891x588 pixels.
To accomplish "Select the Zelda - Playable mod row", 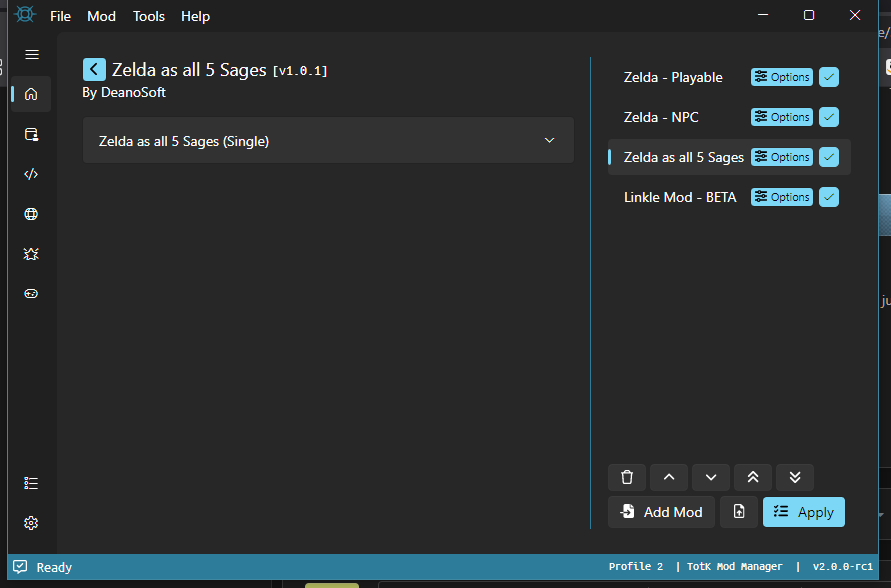I will (x=729, y=77).
